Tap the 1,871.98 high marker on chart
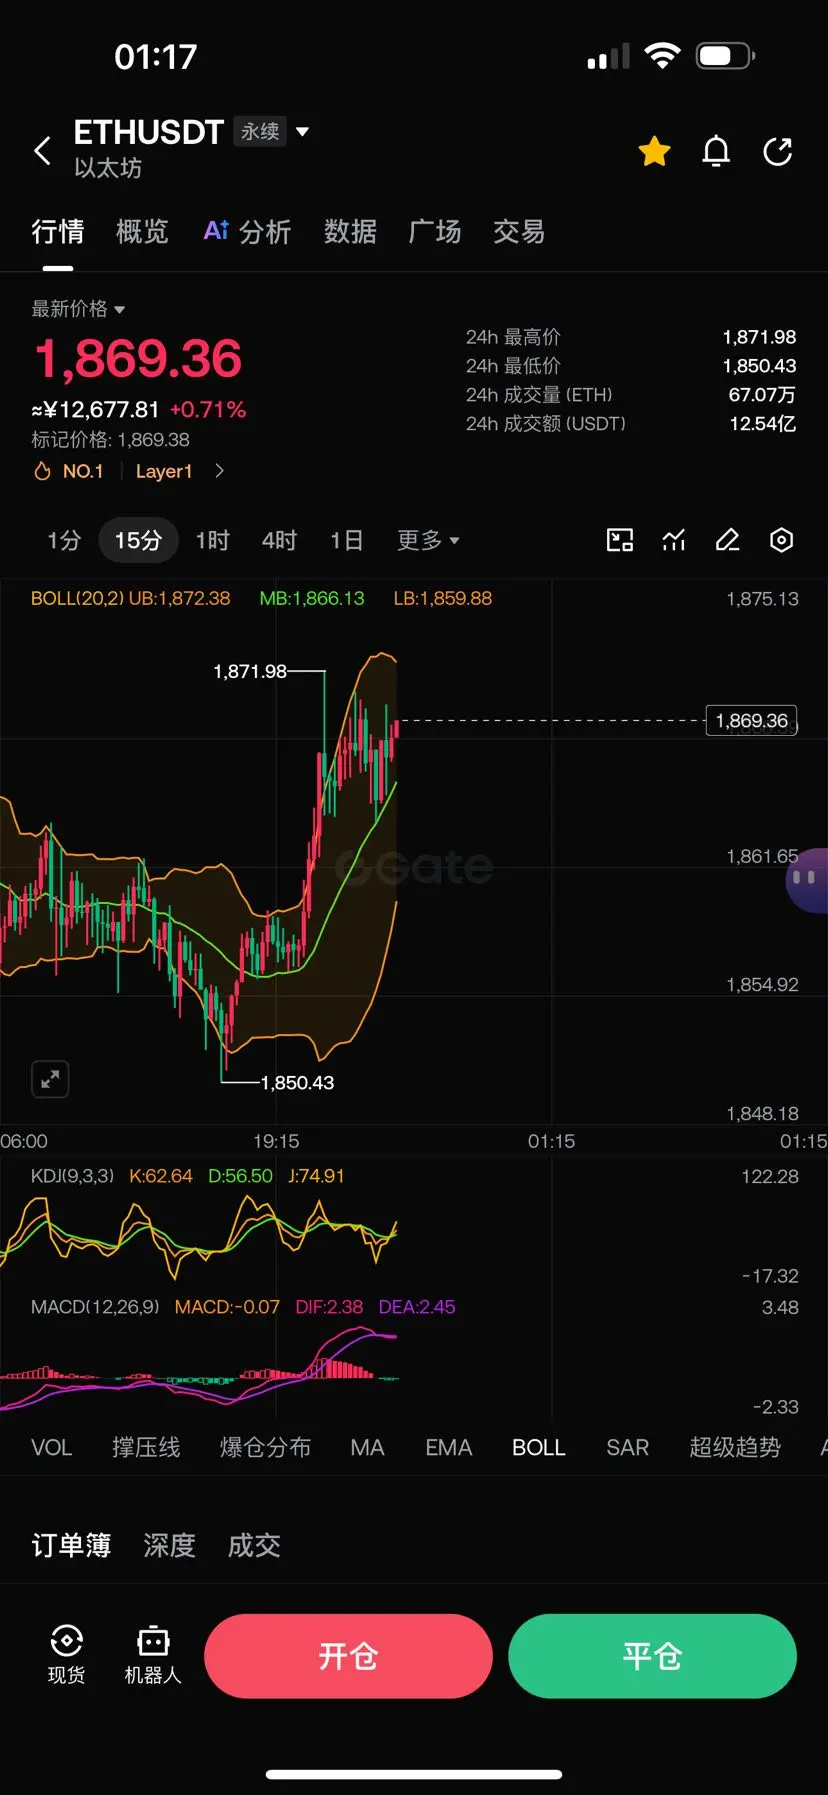 [250, 671]
